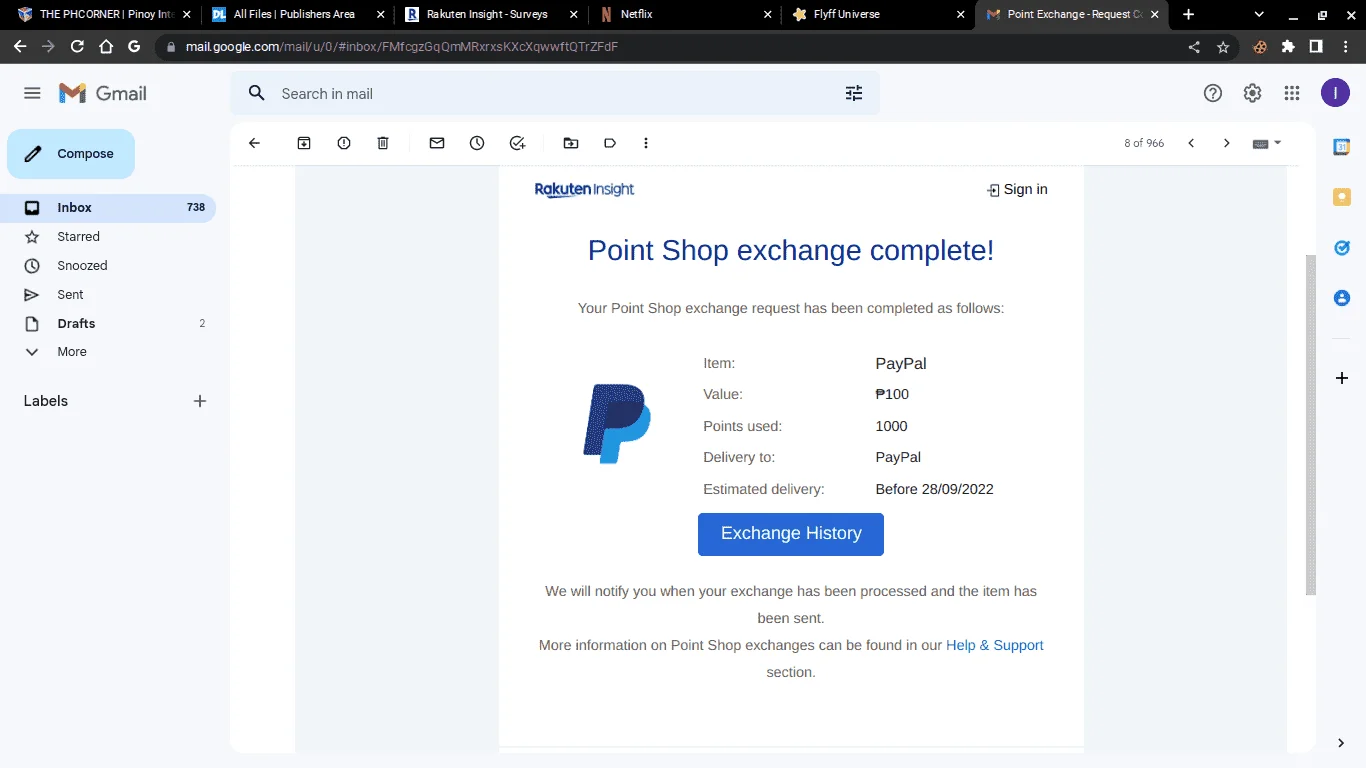
Task: Go back to inbox arrow
Action: [x=254, y=143]
